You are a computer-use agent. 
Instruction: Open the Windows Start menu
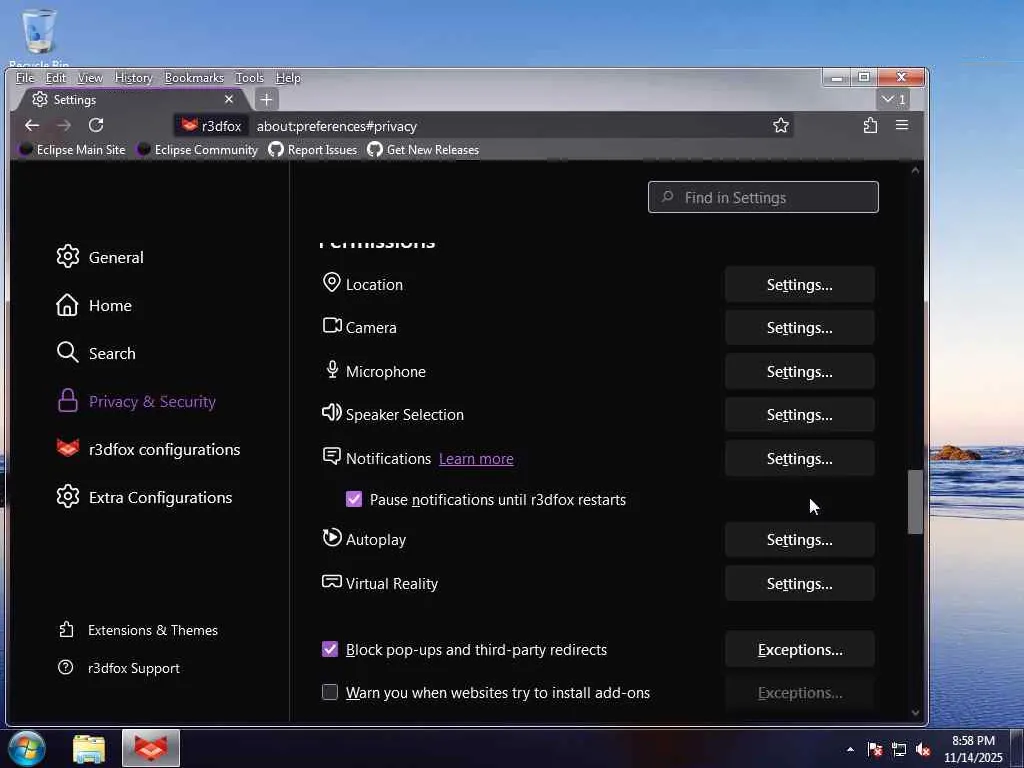coord(27,748)
